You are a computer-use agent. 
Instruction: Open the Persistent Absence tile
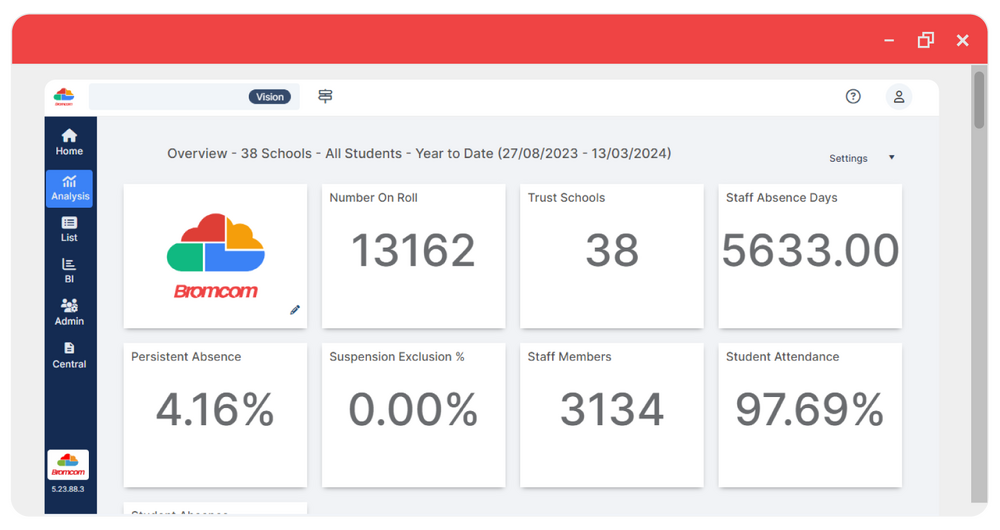(215, 415)
